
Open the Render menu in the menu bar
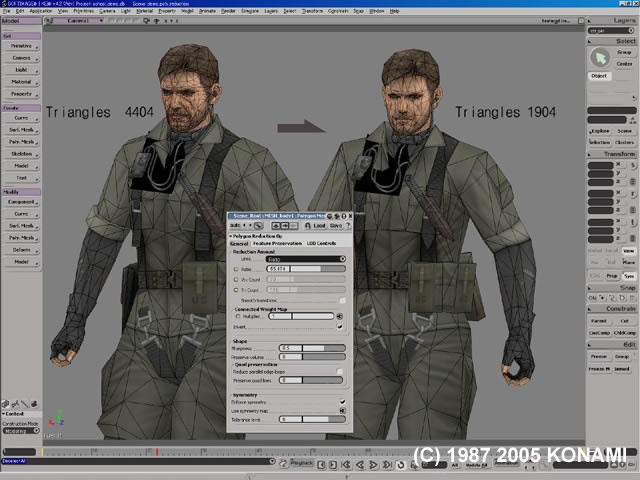tap(228, 11)
